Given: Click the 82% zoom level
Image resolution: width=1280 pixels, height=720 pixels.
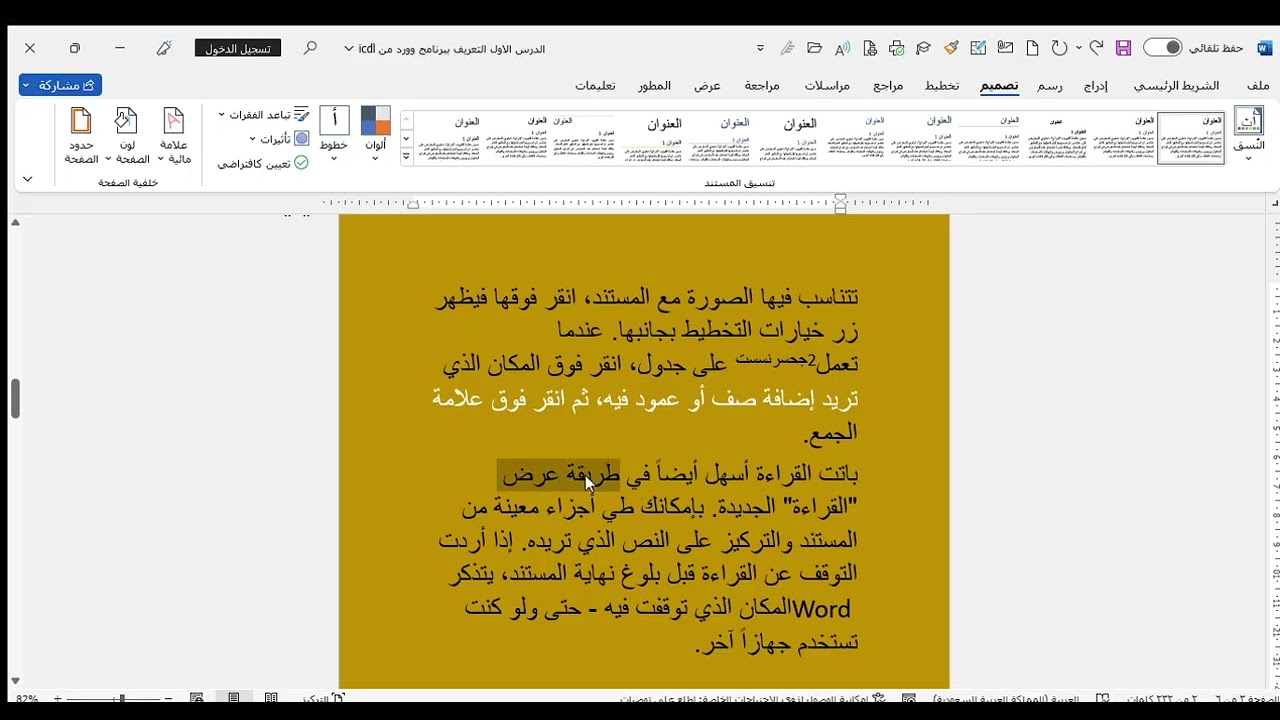Looking at the screenshot, I should click(27, 698).
